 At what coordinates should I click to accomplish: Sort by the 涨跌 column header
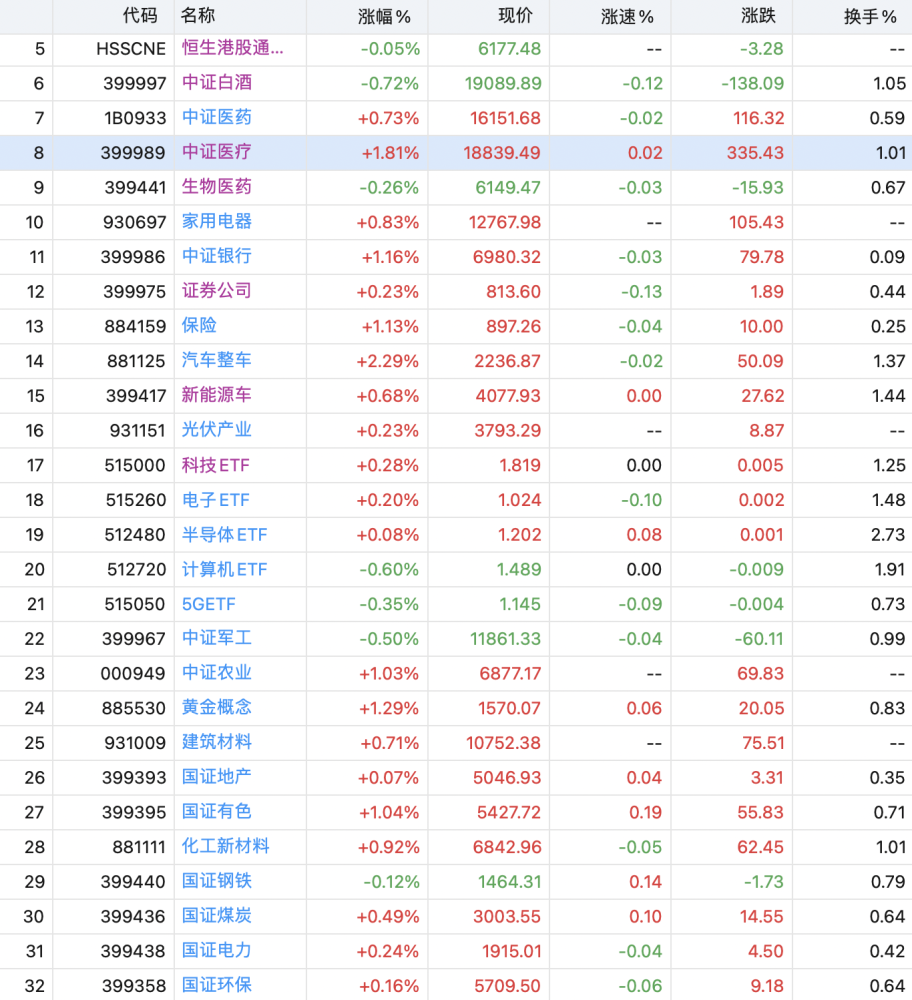pyautogui.click(x=758, y=16)
